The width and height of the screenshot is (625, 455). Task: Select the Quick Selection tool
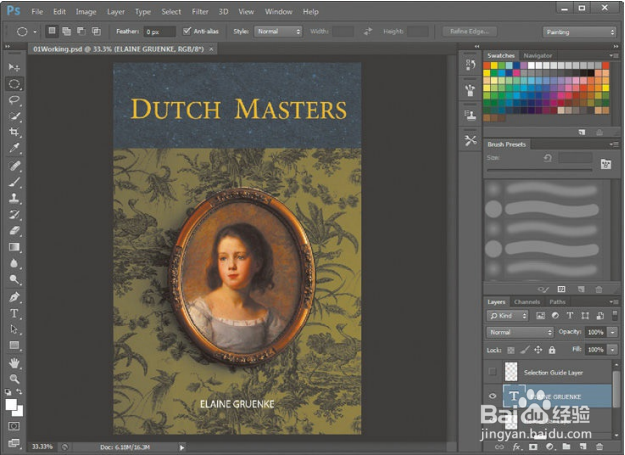(x=14, y=116)
